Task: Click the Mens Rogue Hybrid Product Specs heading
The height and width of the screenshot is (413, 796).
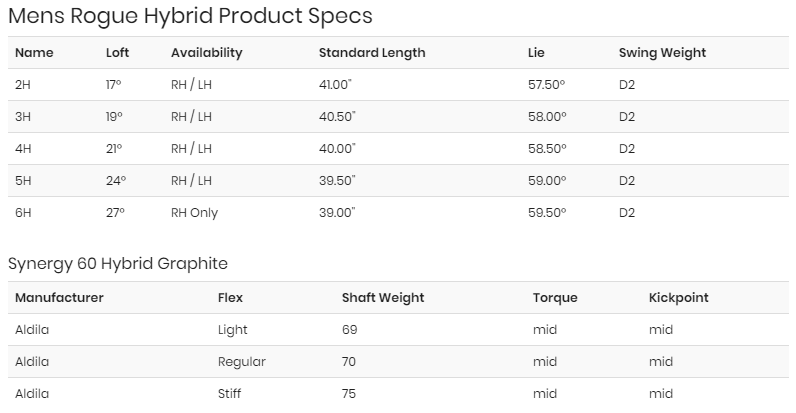Action: (x=190, y=16)
